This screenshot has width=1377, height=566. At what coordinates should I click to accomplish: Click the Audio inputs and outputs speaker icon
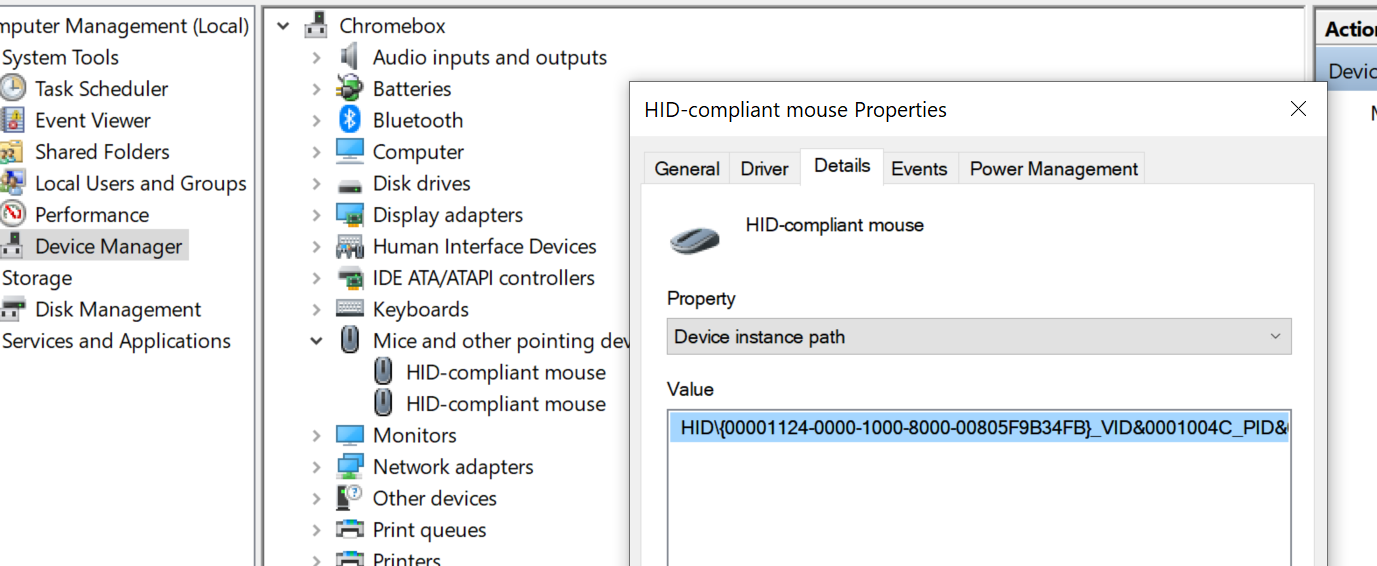[x=349, y=57]
